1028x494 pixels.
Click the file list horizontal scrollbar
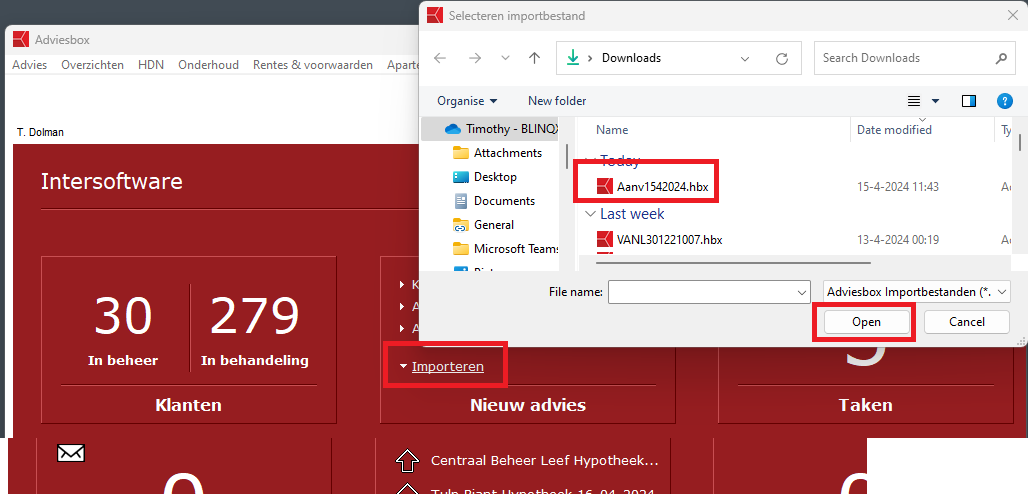coord(734,263)
